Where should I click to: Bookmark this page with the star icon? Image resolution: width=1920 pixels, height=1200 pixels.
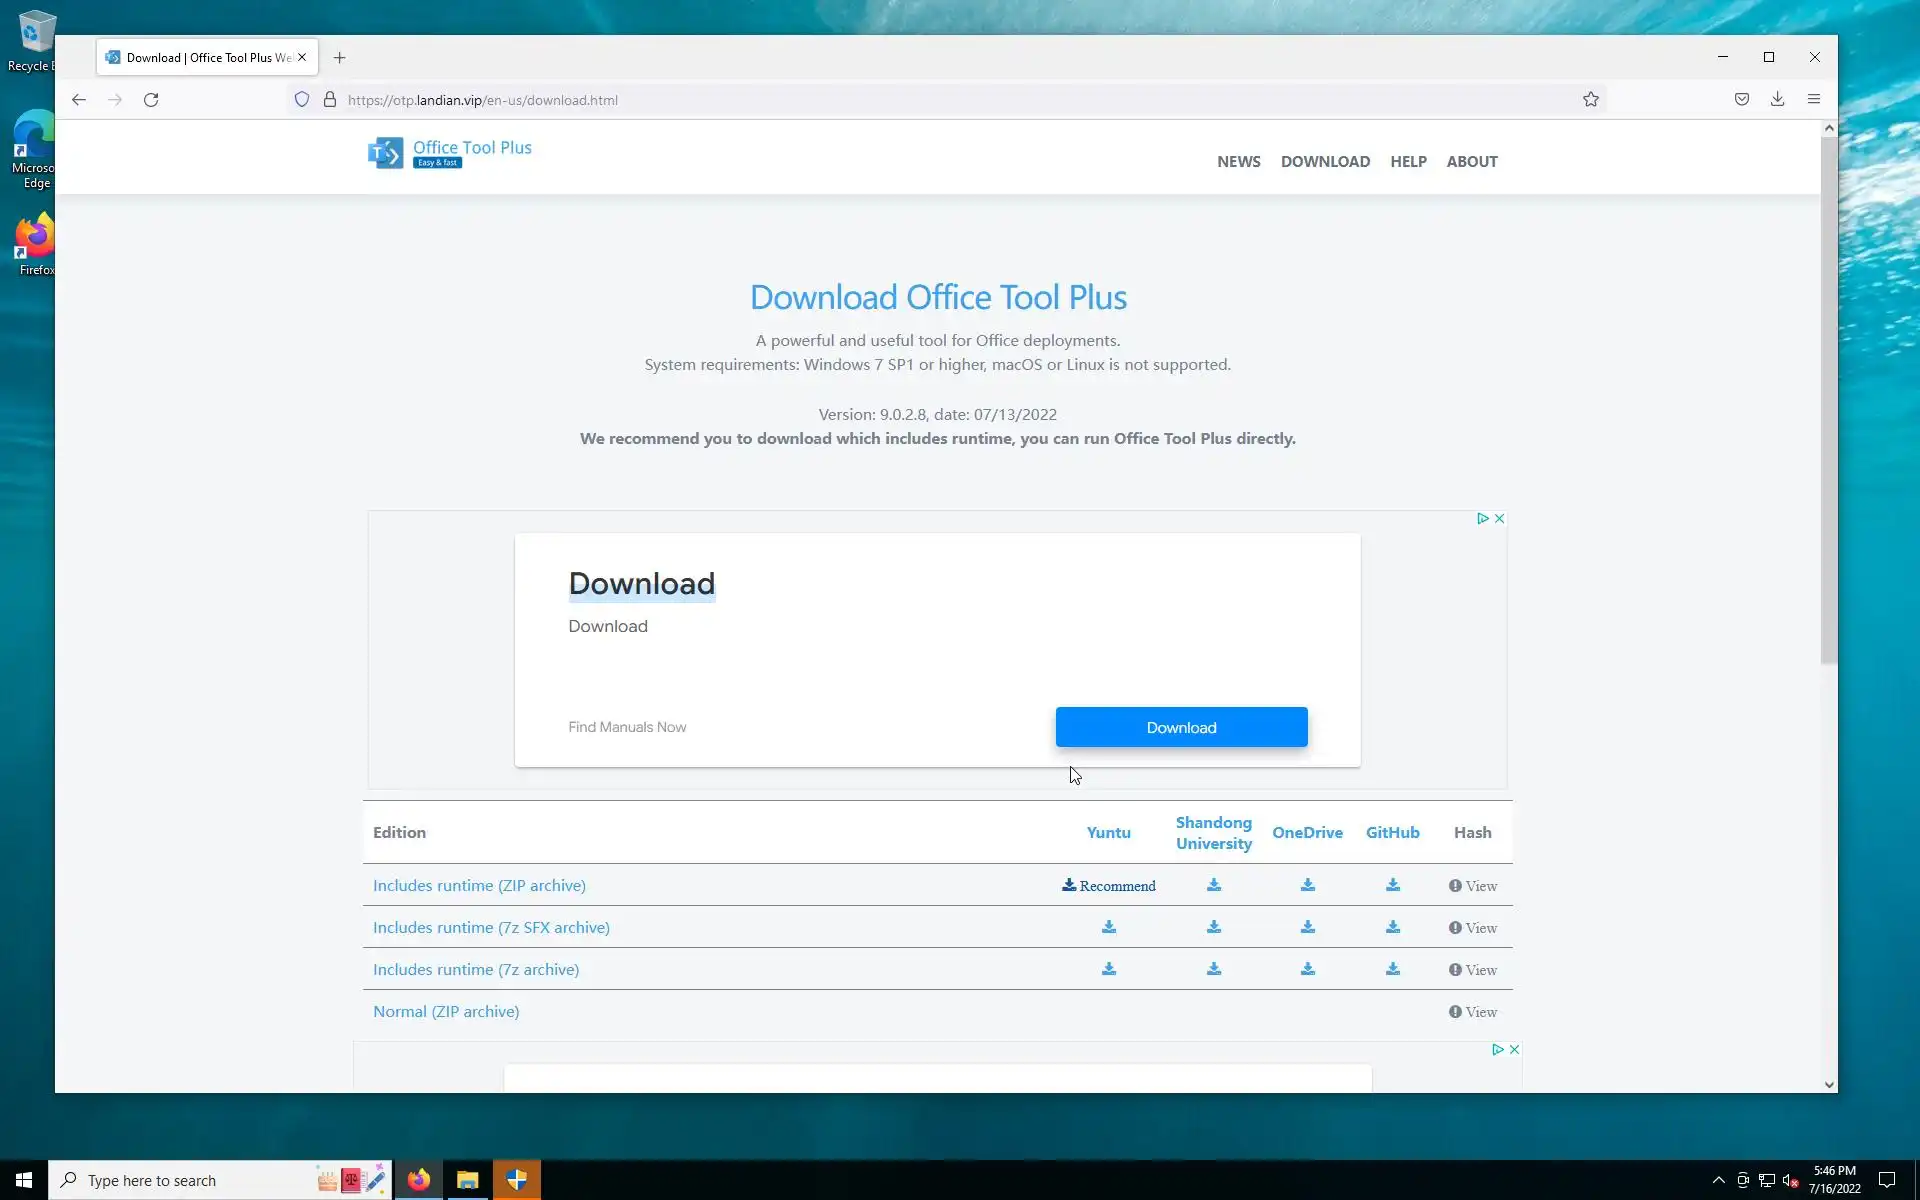tap(1590, 99)
